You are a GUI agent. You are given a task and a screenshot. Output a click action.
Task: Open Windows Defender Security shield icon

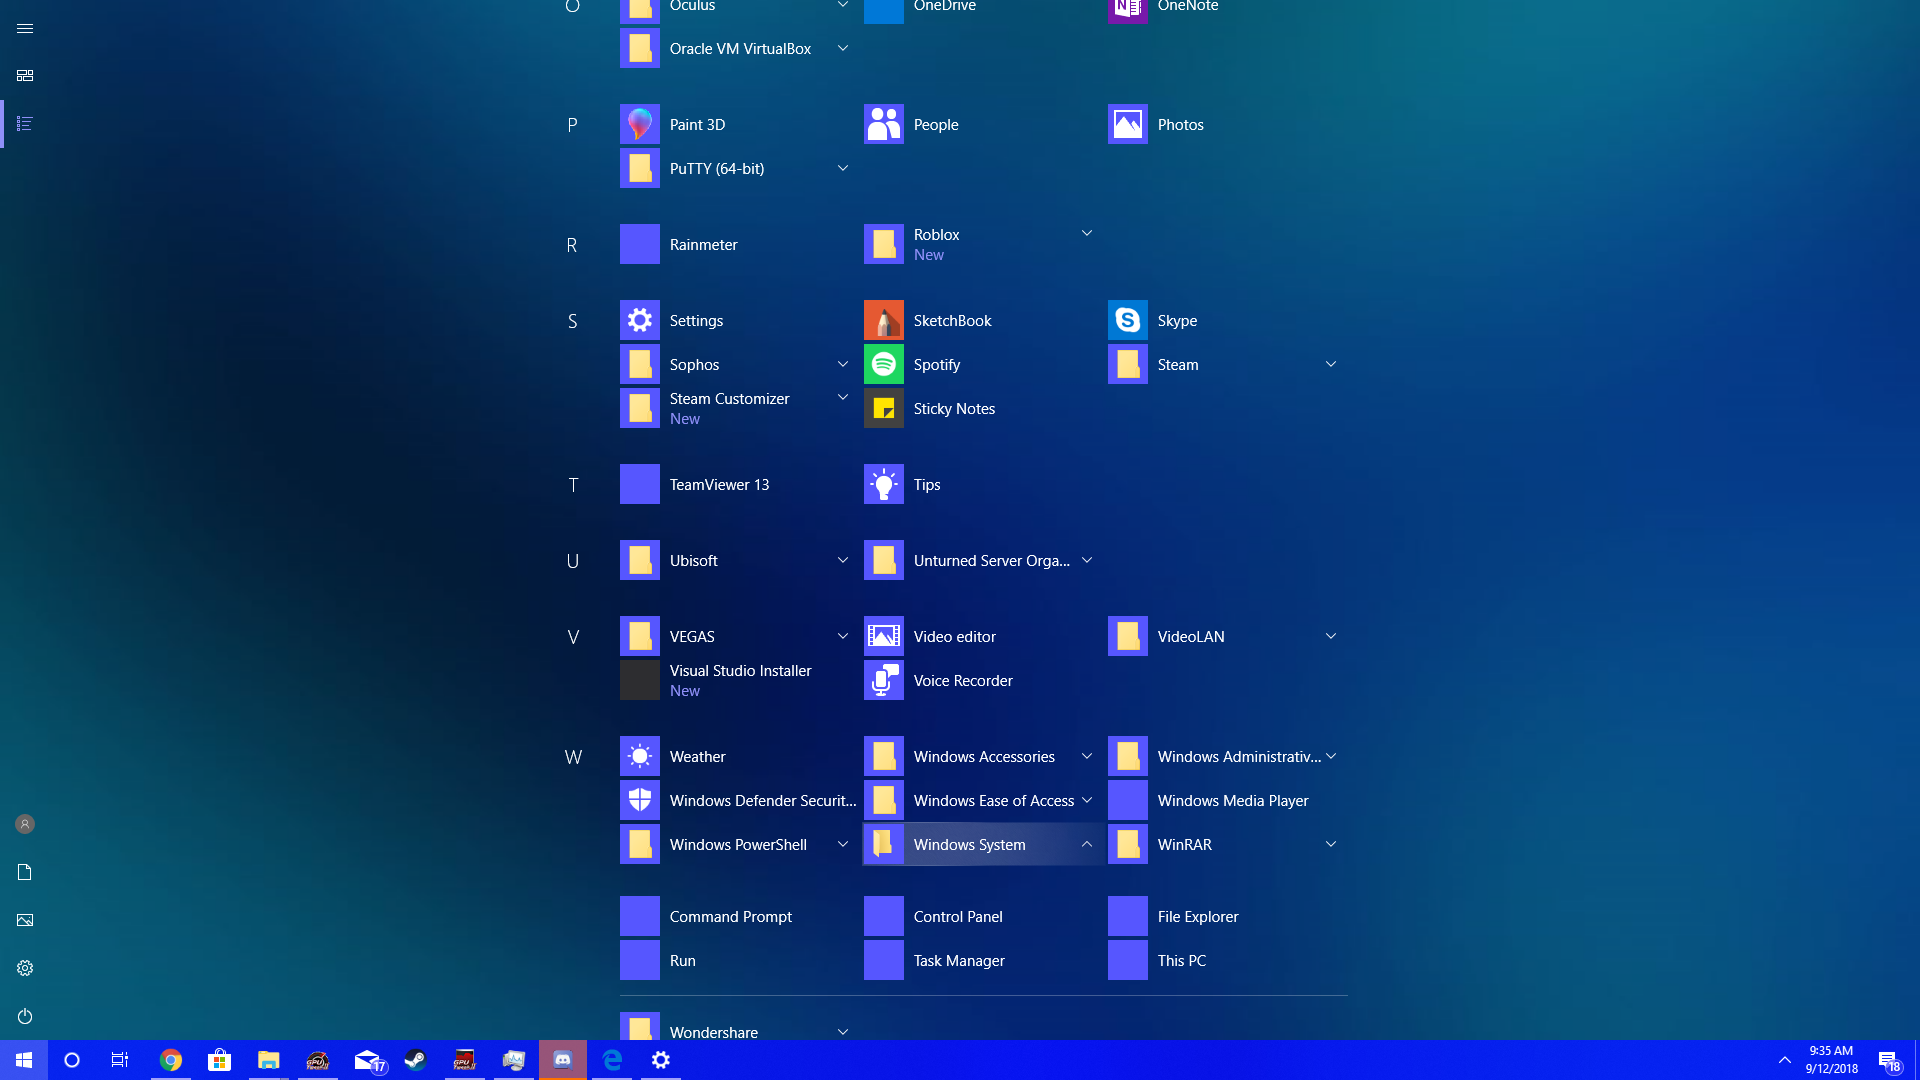(x=640, y=800)
